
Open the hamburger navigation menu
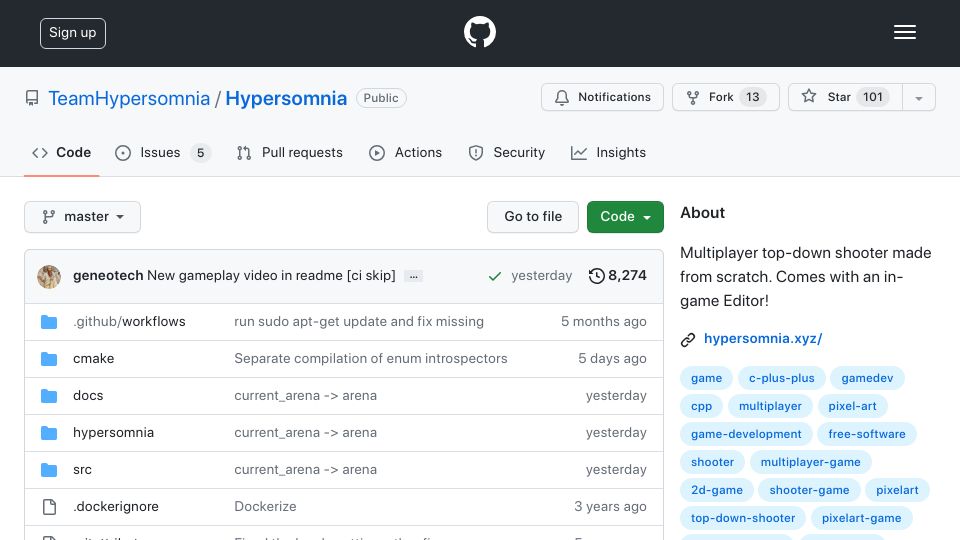[x=904, y=32]
